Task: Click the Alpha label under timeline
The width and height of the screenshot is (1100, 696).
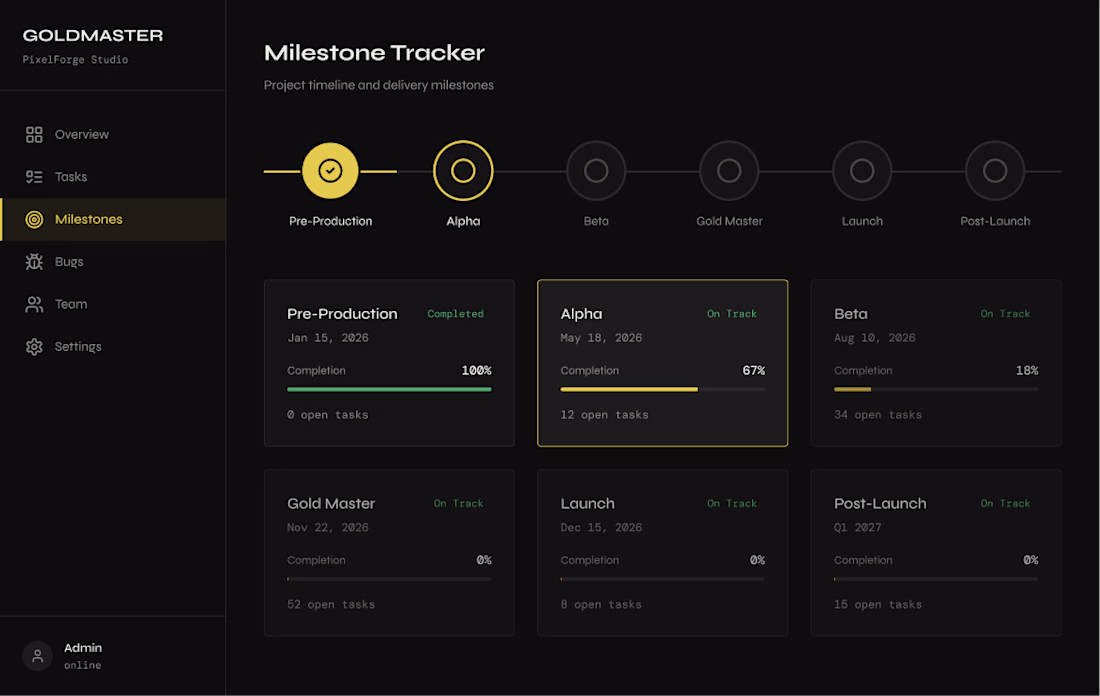Action: point(463,221)
